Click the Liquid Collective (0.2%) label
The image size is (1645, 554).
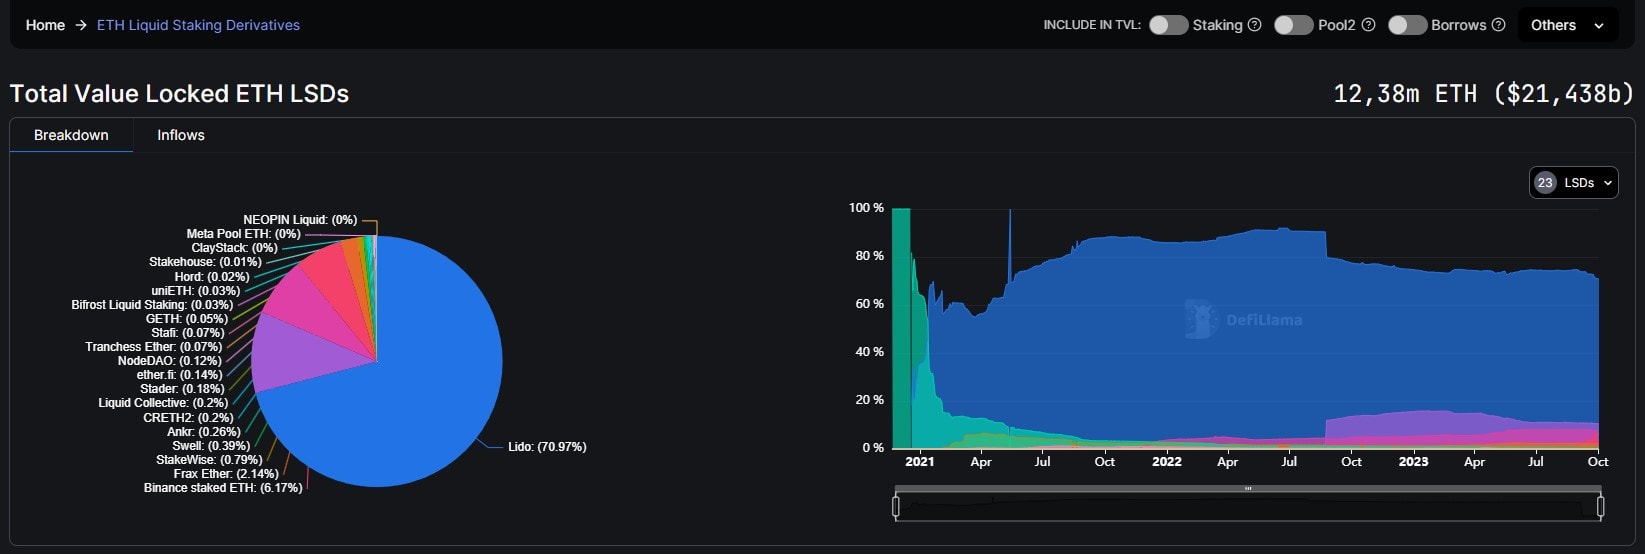(x=163, y=403)
